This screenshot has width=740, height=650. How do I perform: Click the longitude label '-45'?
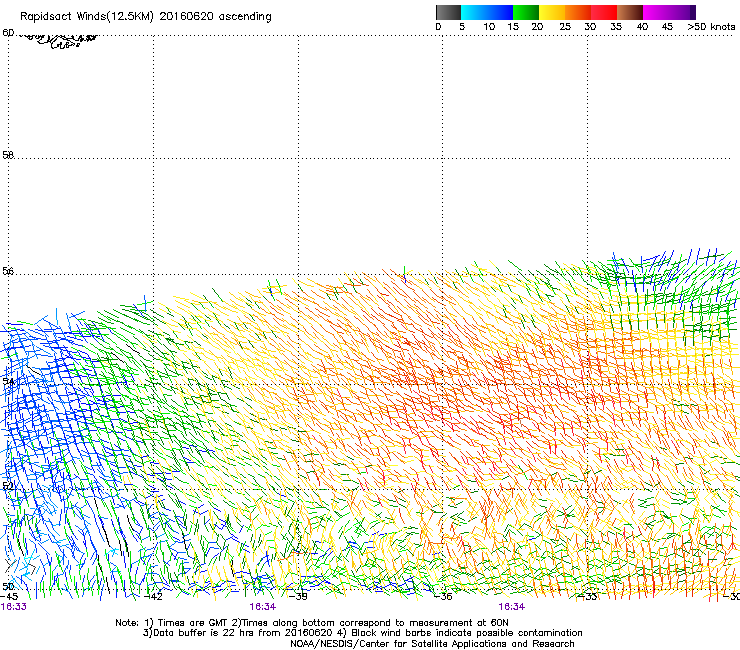coord(9,596)
